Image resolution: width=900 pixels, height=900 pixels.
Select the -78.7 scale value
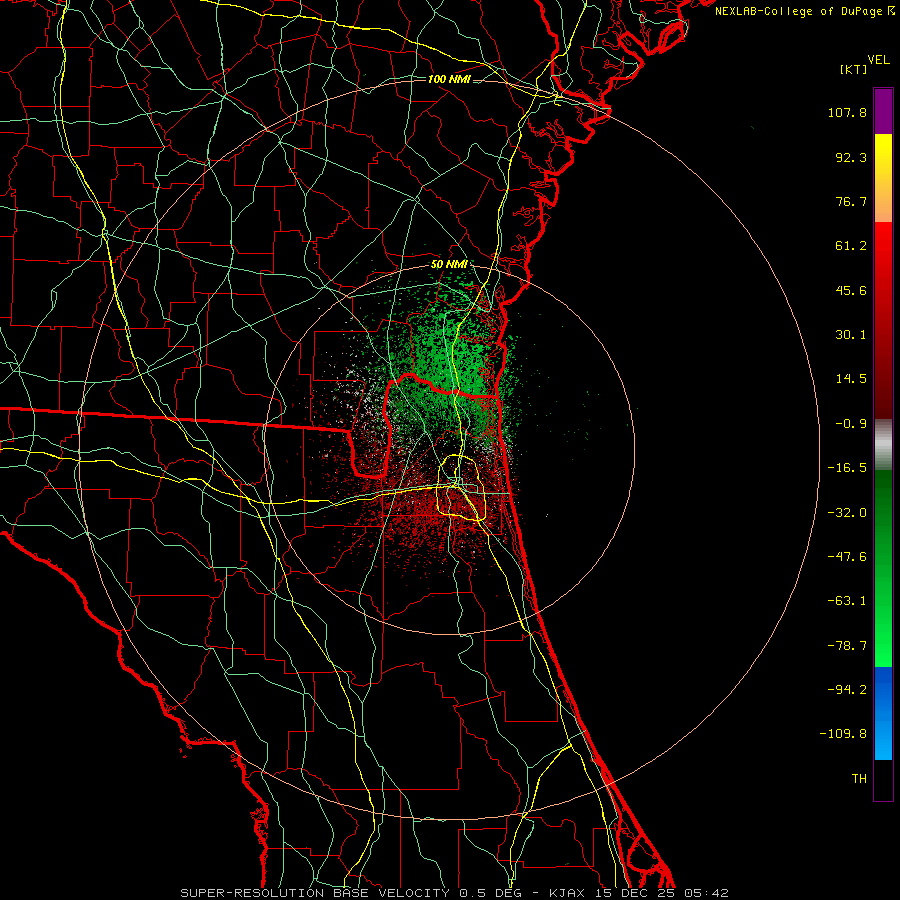pos(847,646)
